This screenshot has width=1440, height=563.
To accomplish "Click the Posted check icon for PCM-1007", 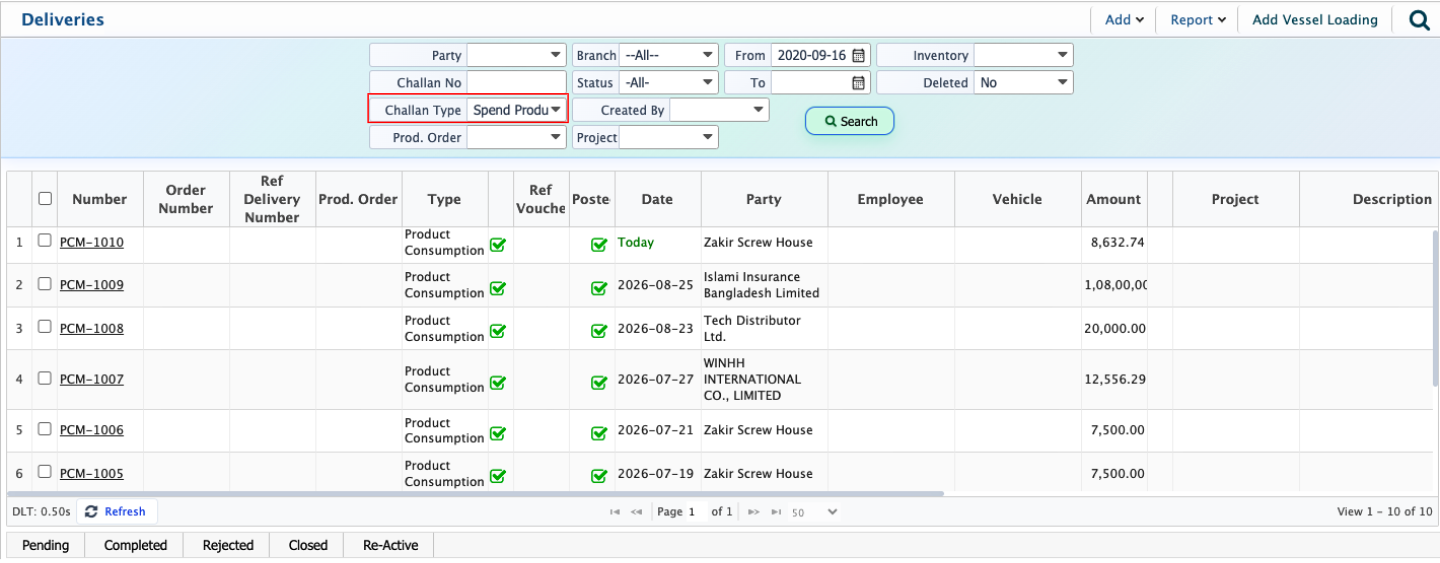I will tap(599, 382).
